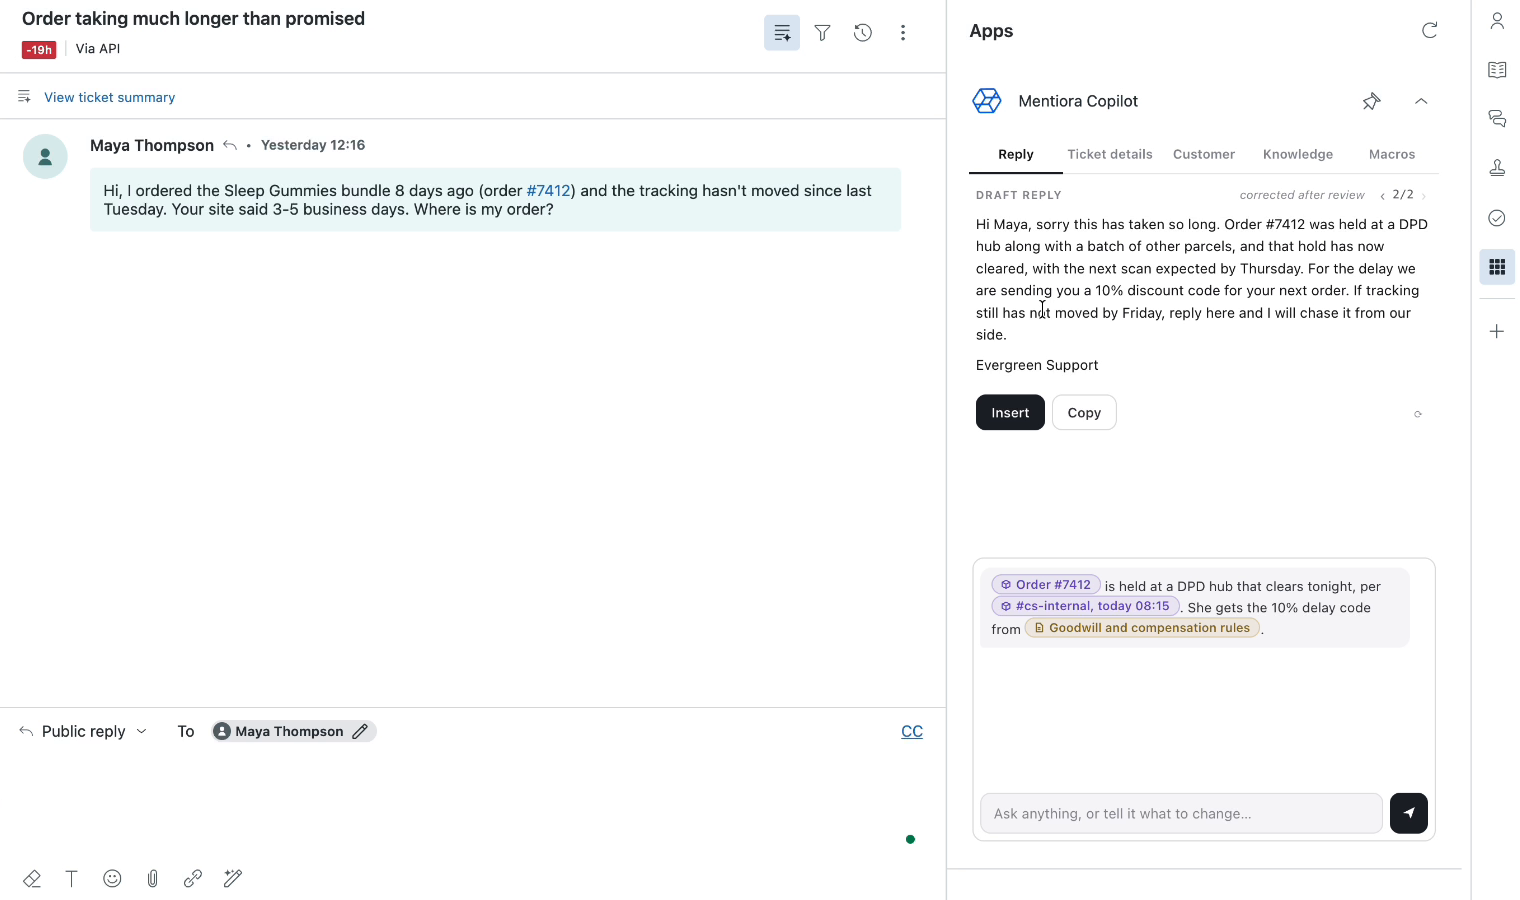
Task: Open the sidebar stamp icon
Action: (x=1497, y=168)
